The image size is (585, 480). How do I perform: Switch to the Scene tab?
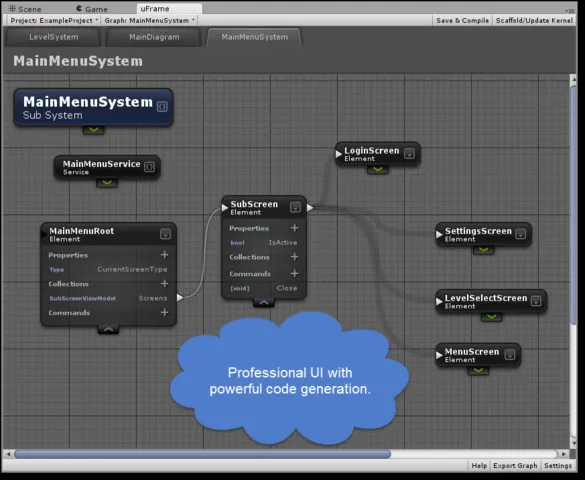(x=25, y=9)
